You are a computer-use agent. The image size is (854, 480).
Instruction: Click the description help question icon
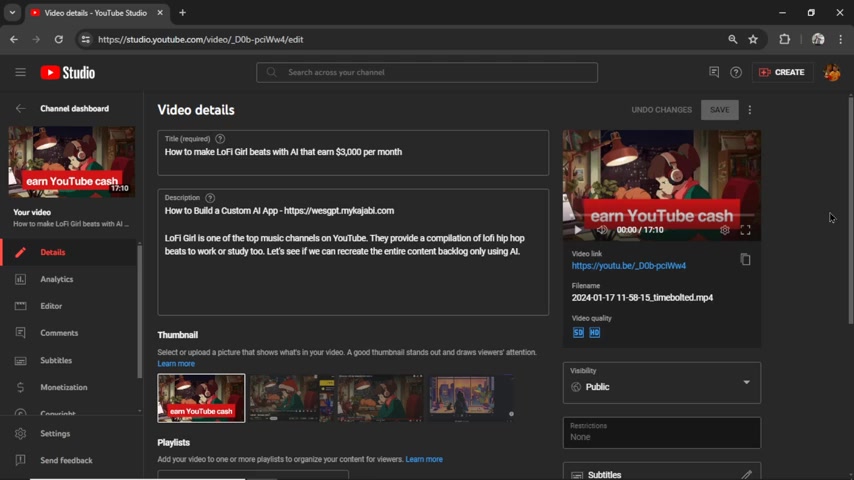tap(210, 198)
